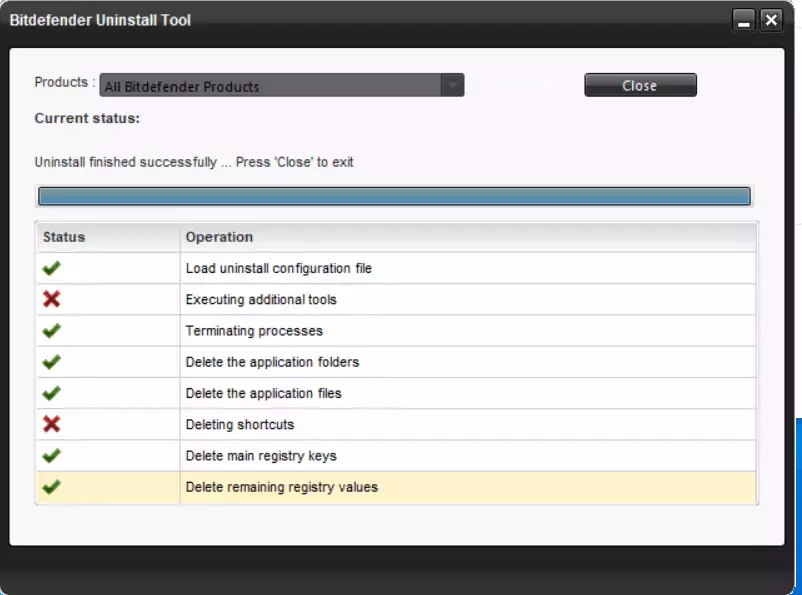This screenshot has height=595, width=802.
Task: Close the window using title bar X
Action: [771, 20]
